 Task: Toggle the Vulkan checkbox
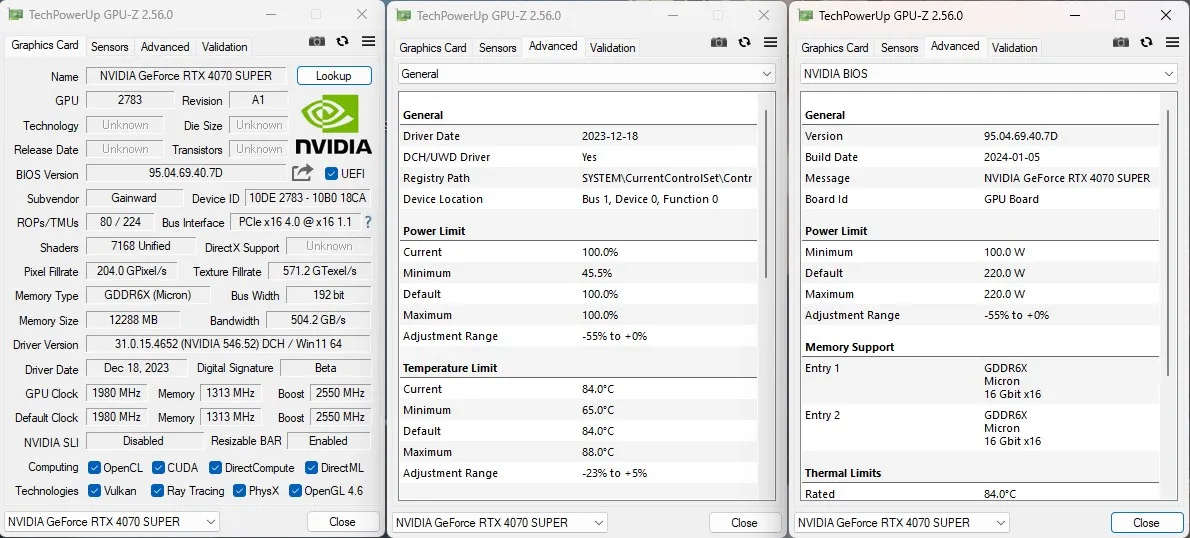pyautogui.click(x=95, y=490)
